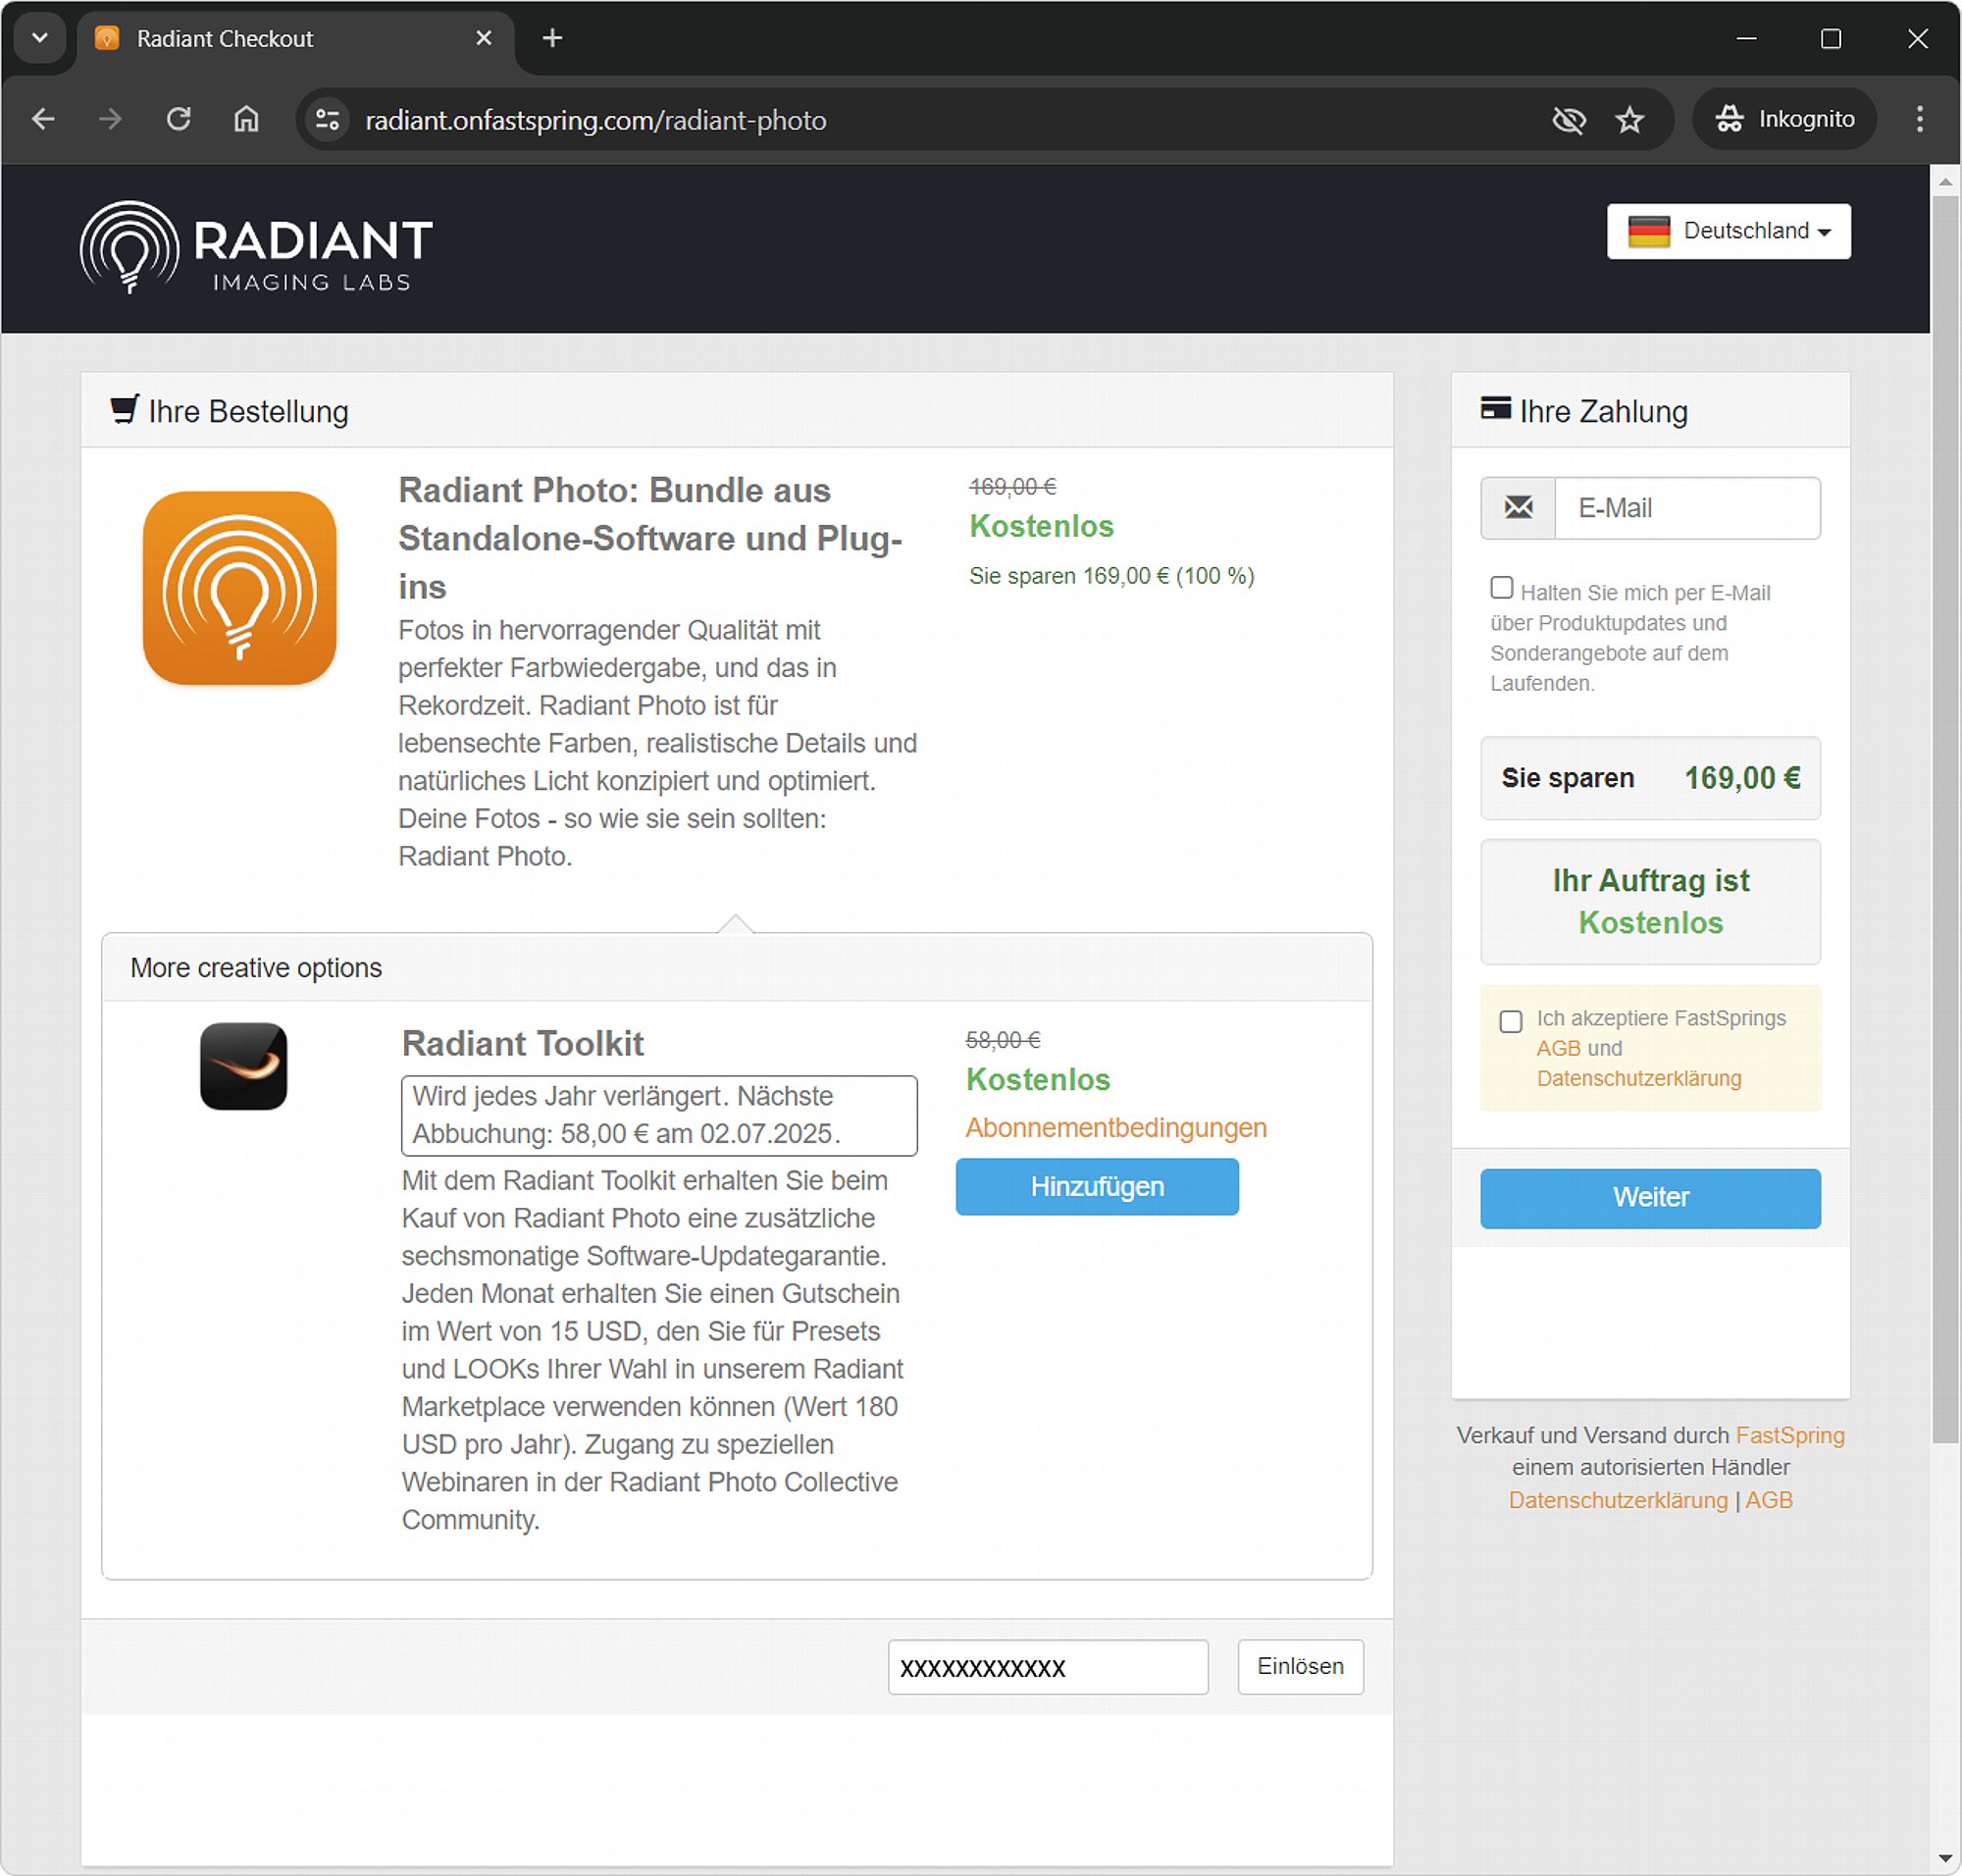
Task: Open the footer Datenschutzerklärung link
Action: [x=1618, y=1501]
